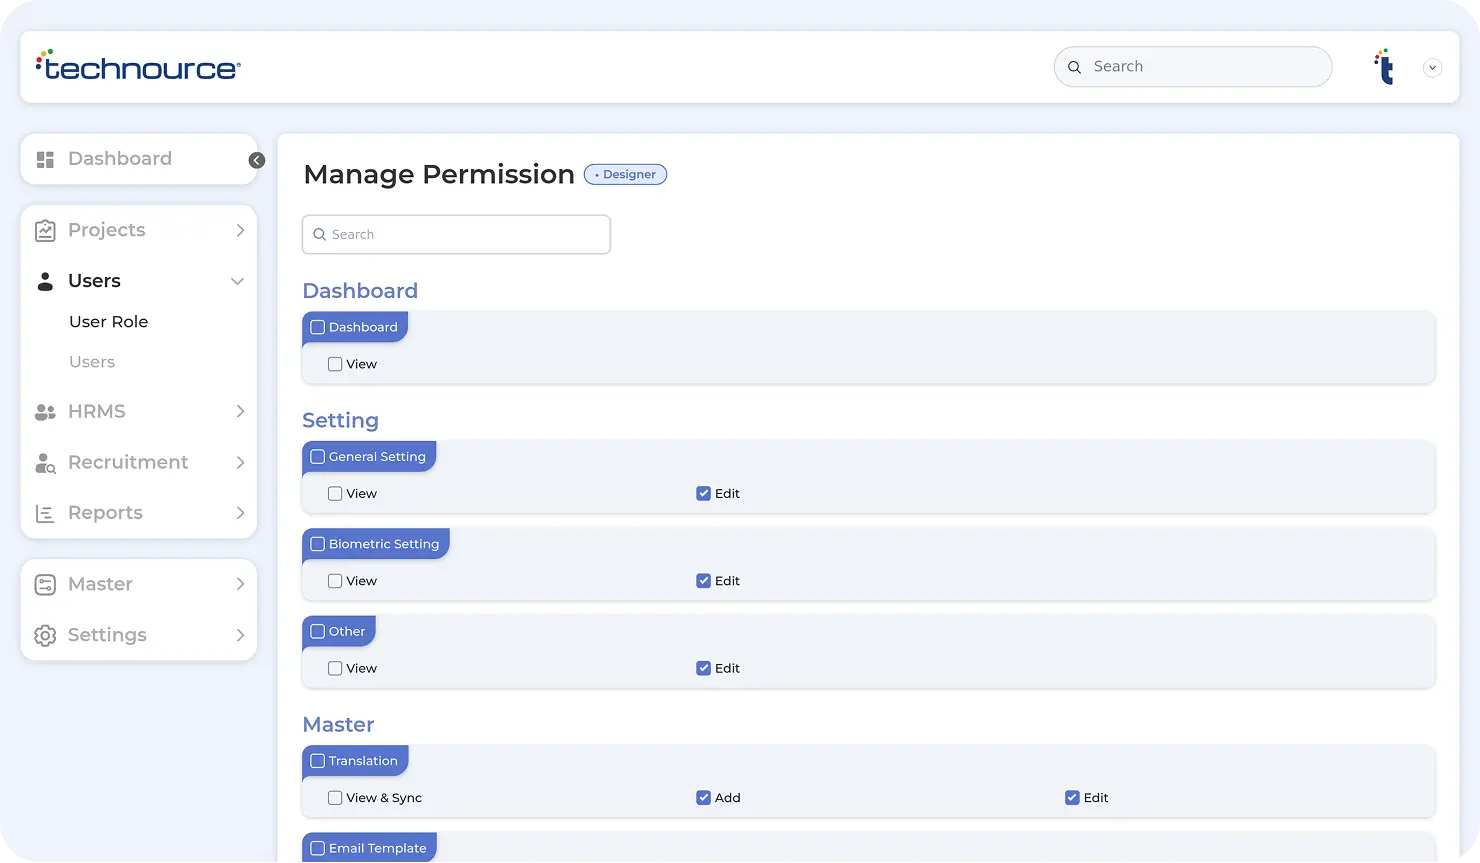Collapse sidebar using the round arrow icon

click(x=257, y=161)
